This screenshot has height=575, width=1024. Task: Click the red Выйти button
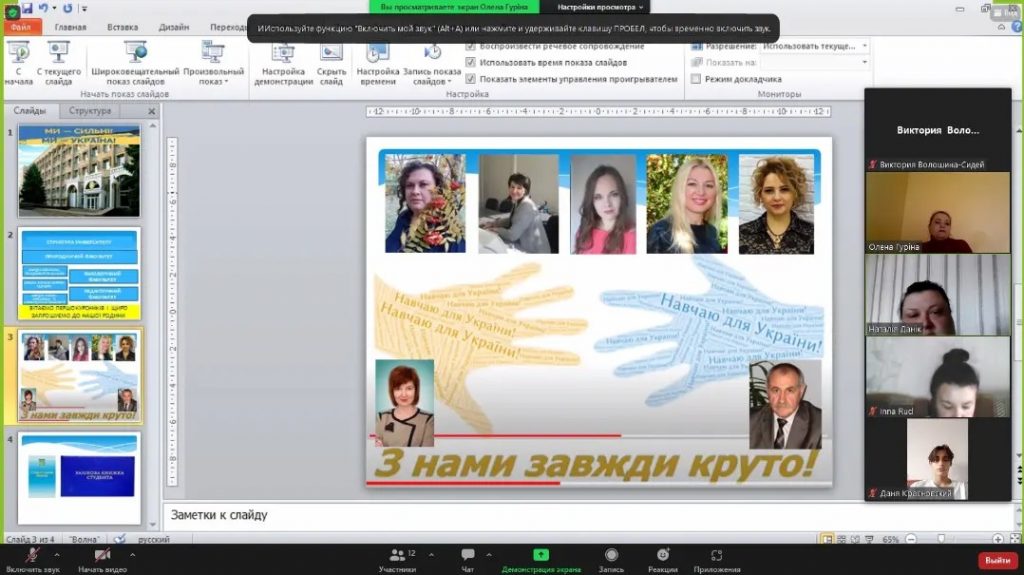997,560
